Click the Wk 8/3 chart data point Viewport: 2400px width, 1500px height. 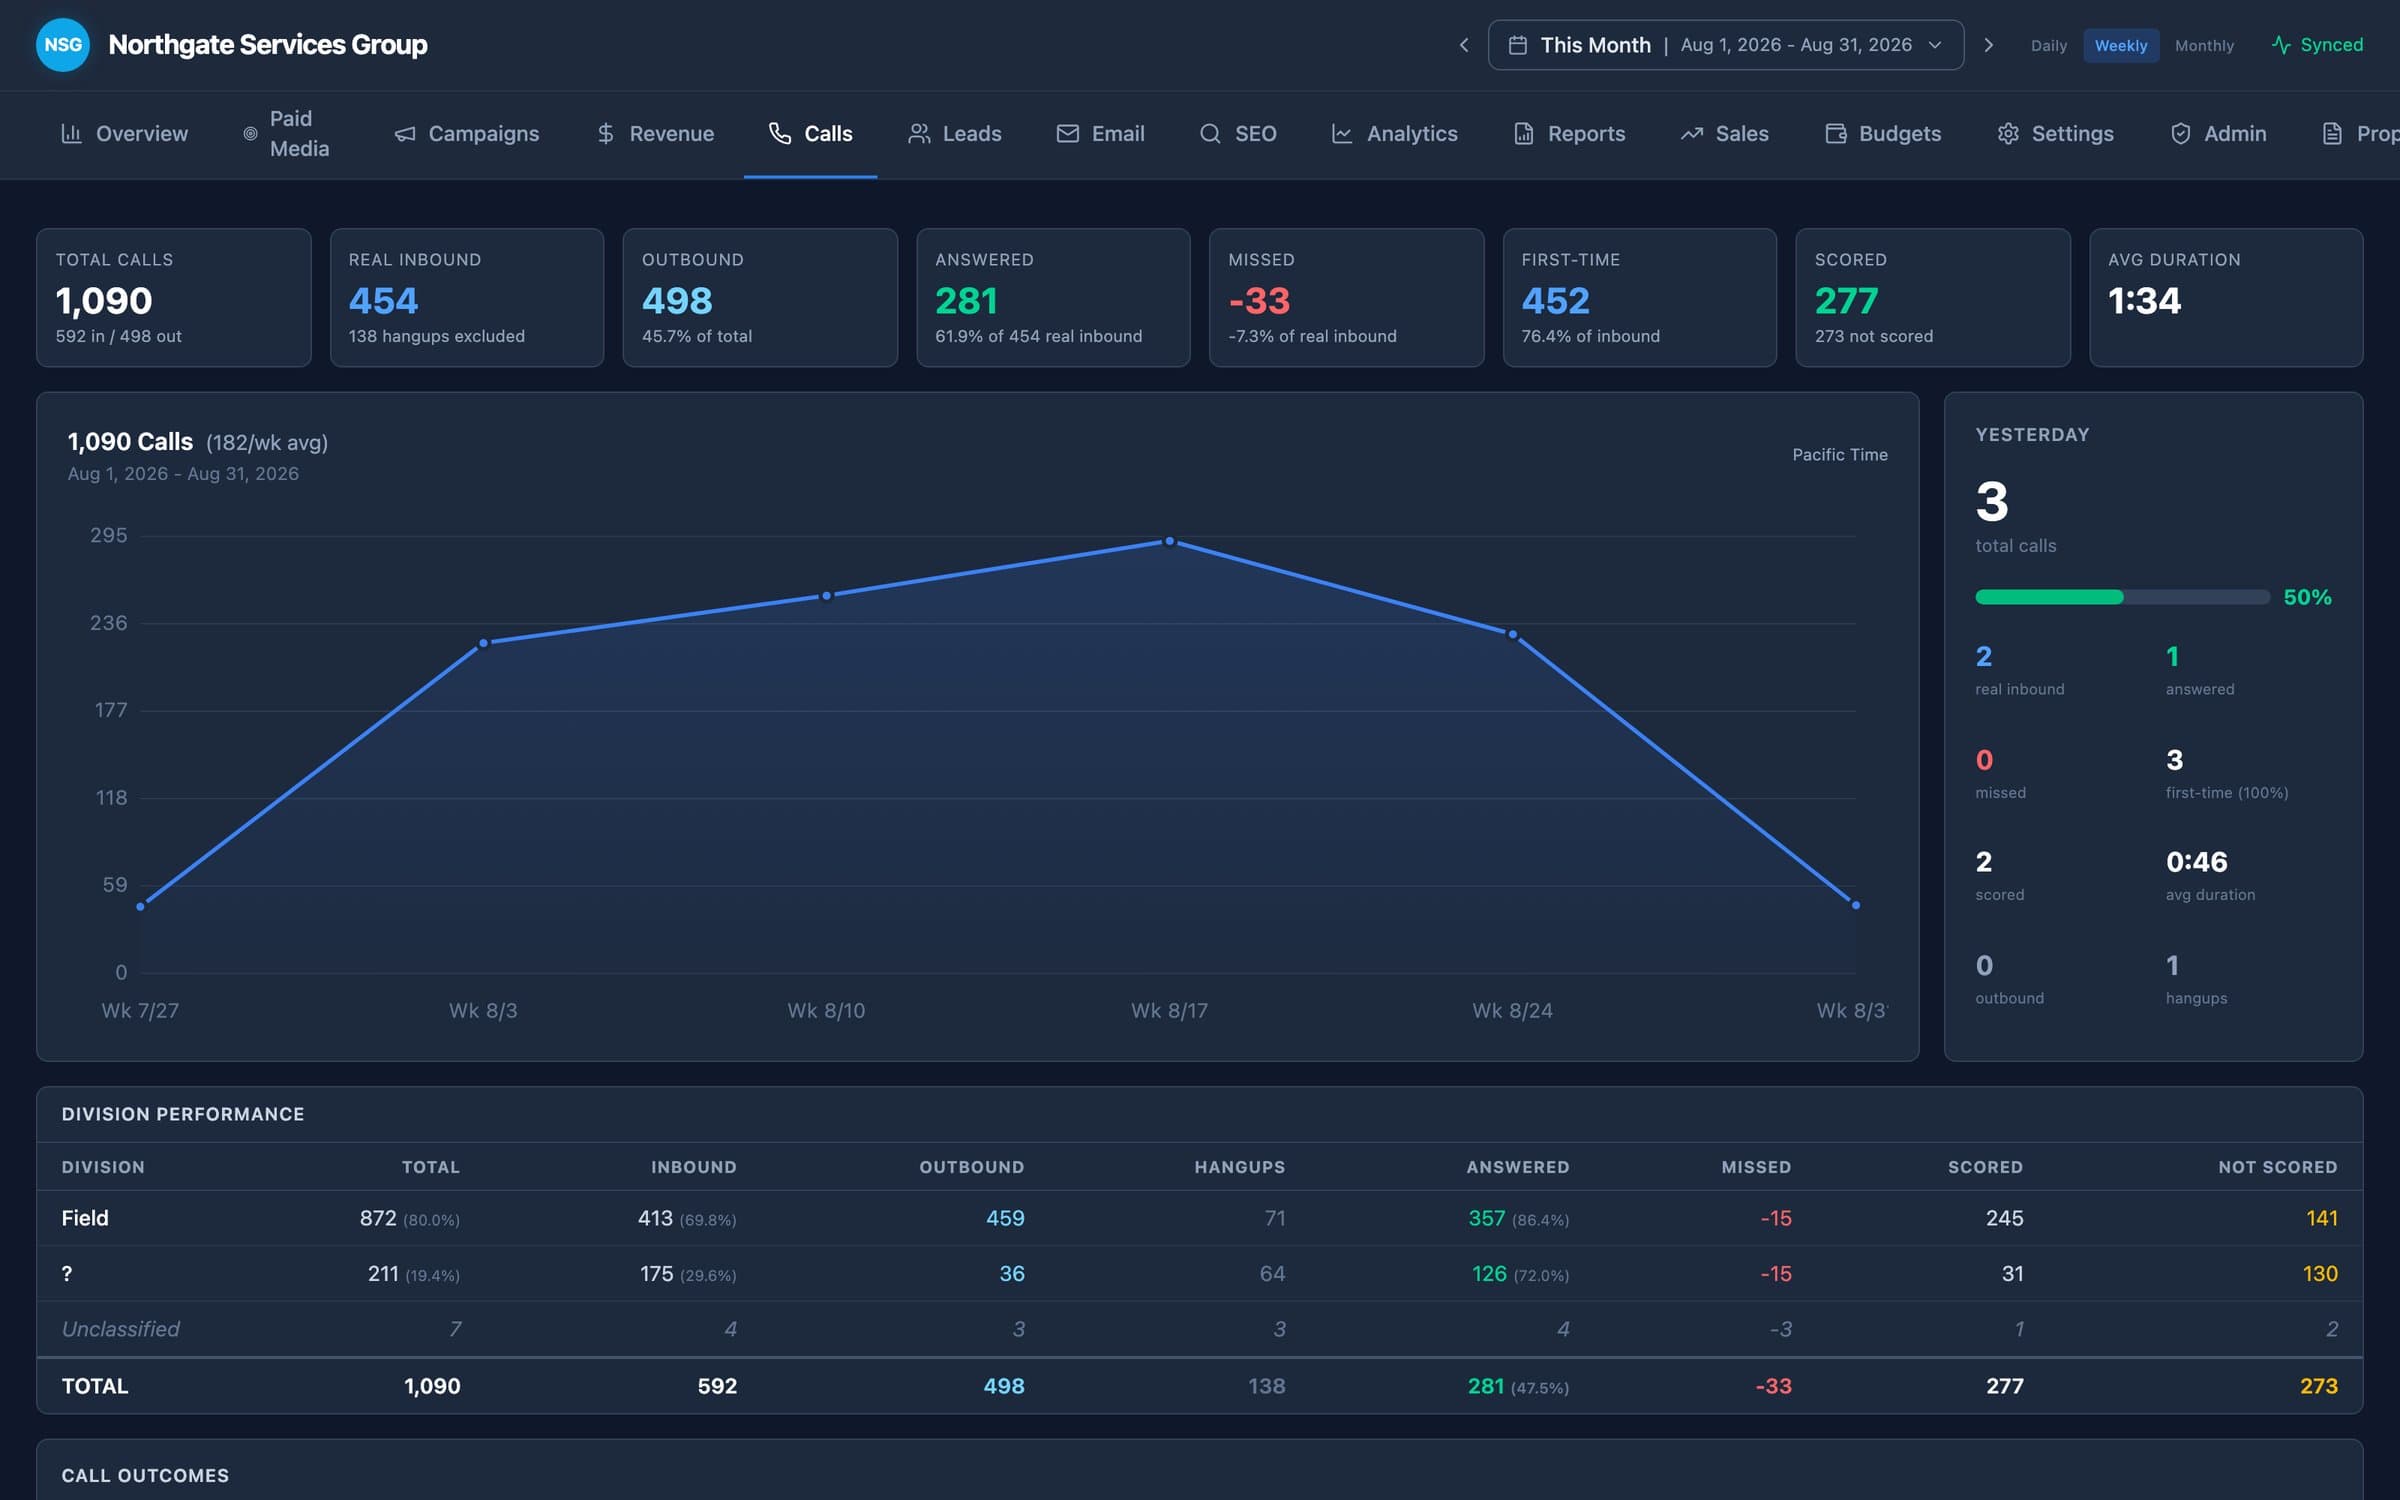coord(483,643)
